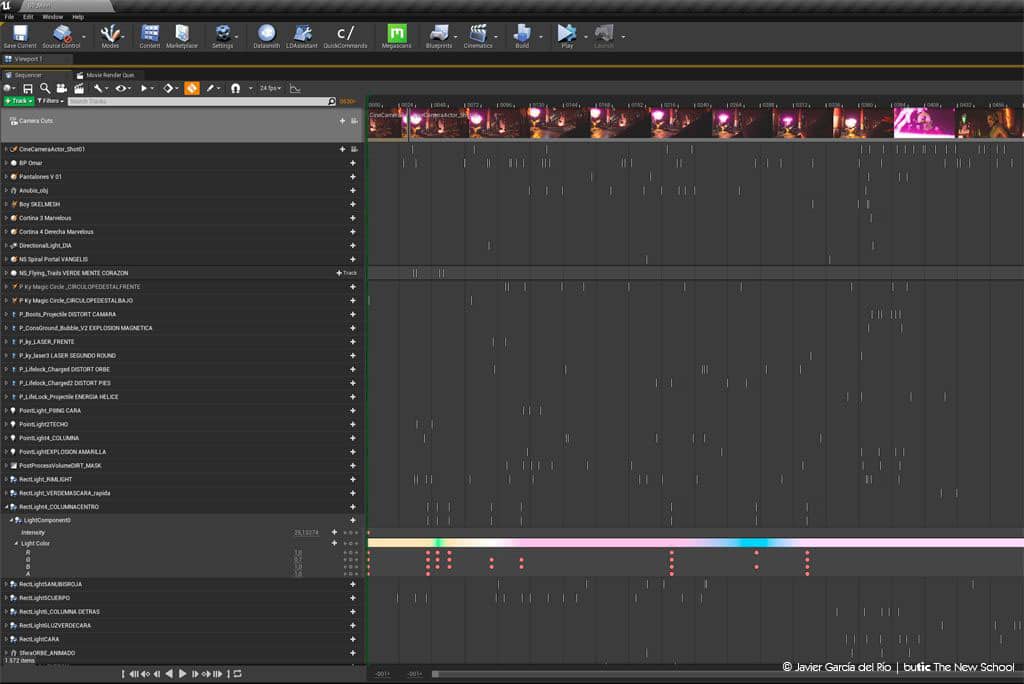Click the Blueprints toolbar icon
Screen dimensions: 1024x684
[439, 35]
